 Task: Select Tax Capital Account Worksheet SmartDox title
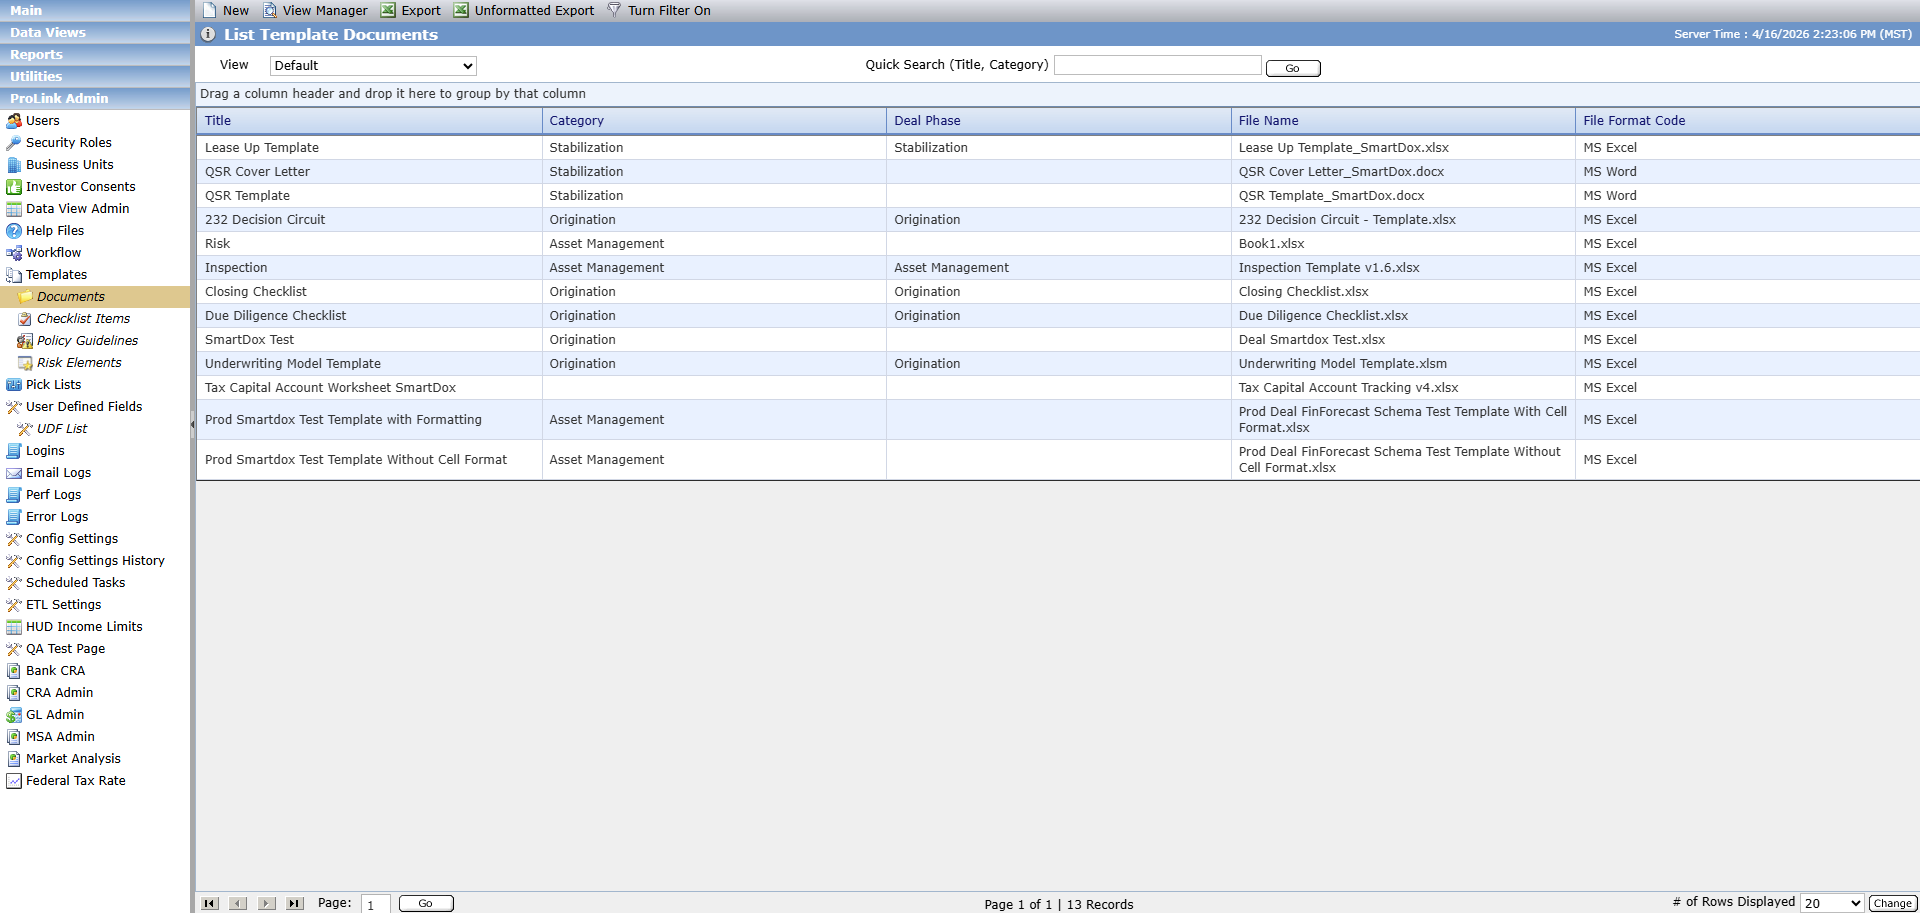point(330,388)
